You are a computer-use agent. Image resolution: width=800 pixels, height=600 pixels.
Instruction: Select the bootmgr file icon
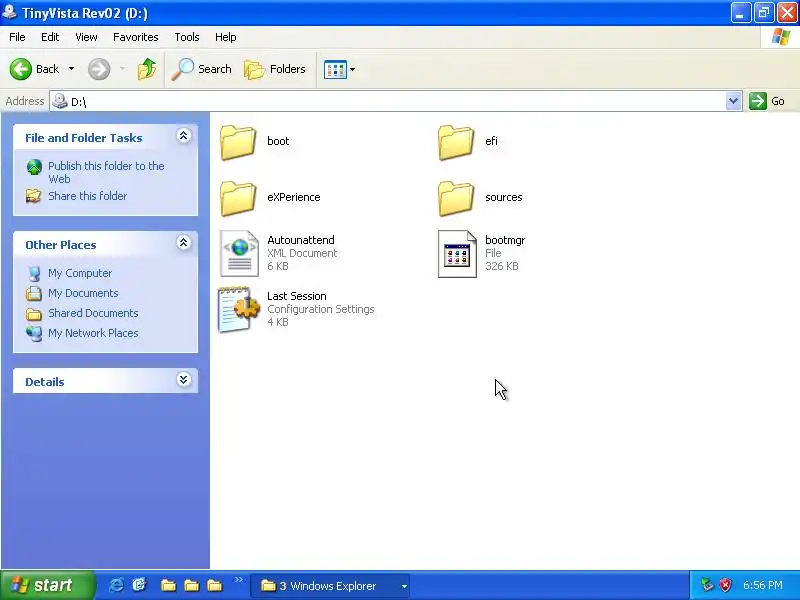point(457,254)
